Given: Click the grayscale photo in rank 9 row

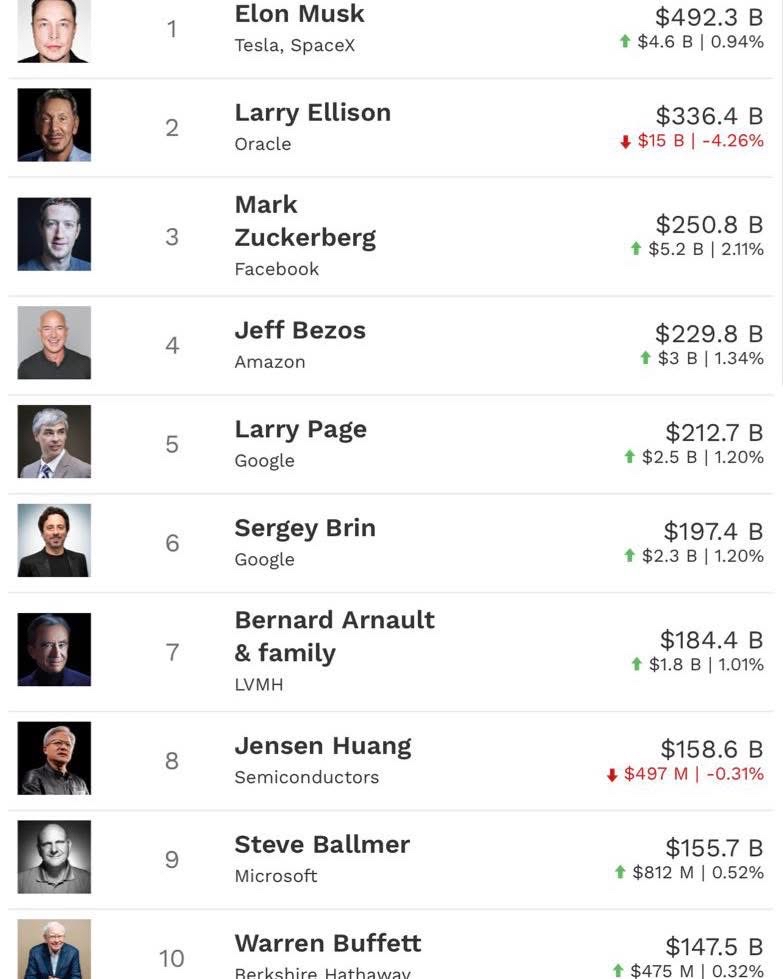Looking at the screenshot, I should (x=54, y=857).
